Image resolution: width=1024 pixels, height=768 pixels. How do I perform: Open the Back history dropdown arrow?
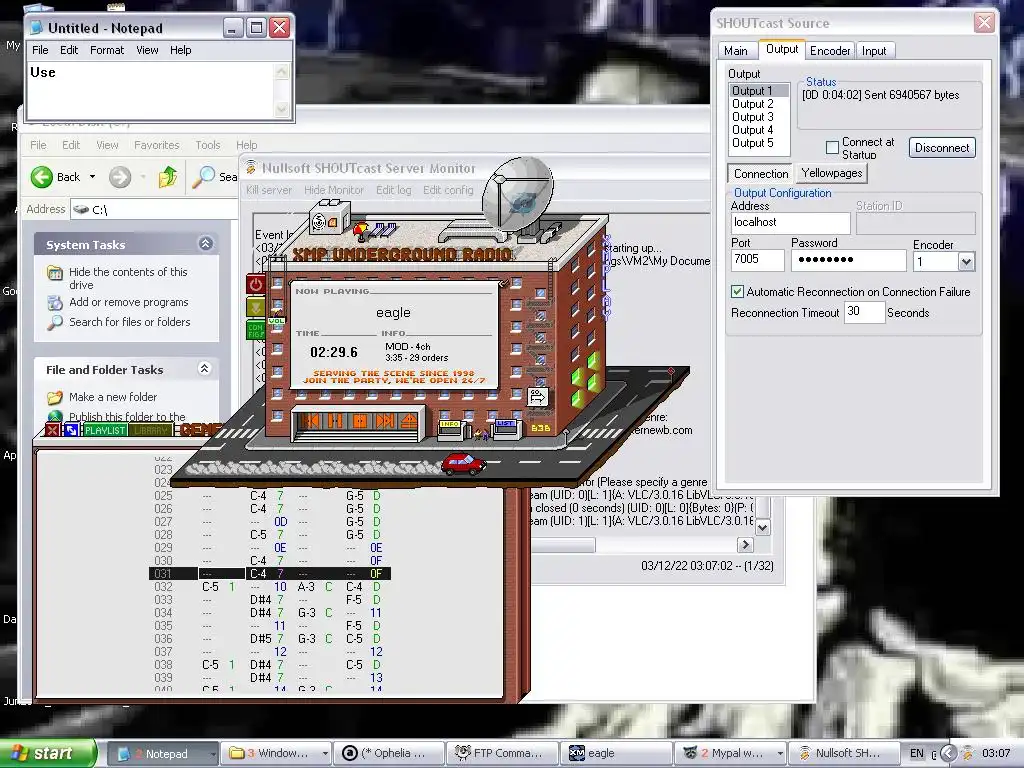[92, 177]
